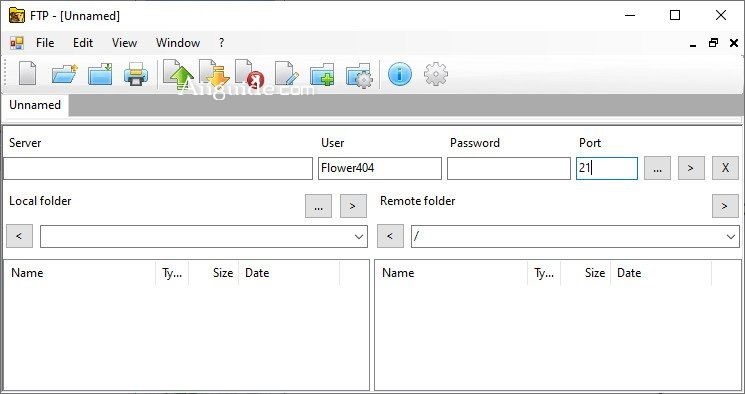Expand the Remote folder path dropdown
Viewport: 745px width, 394px height.
click(x=731, y=236)
